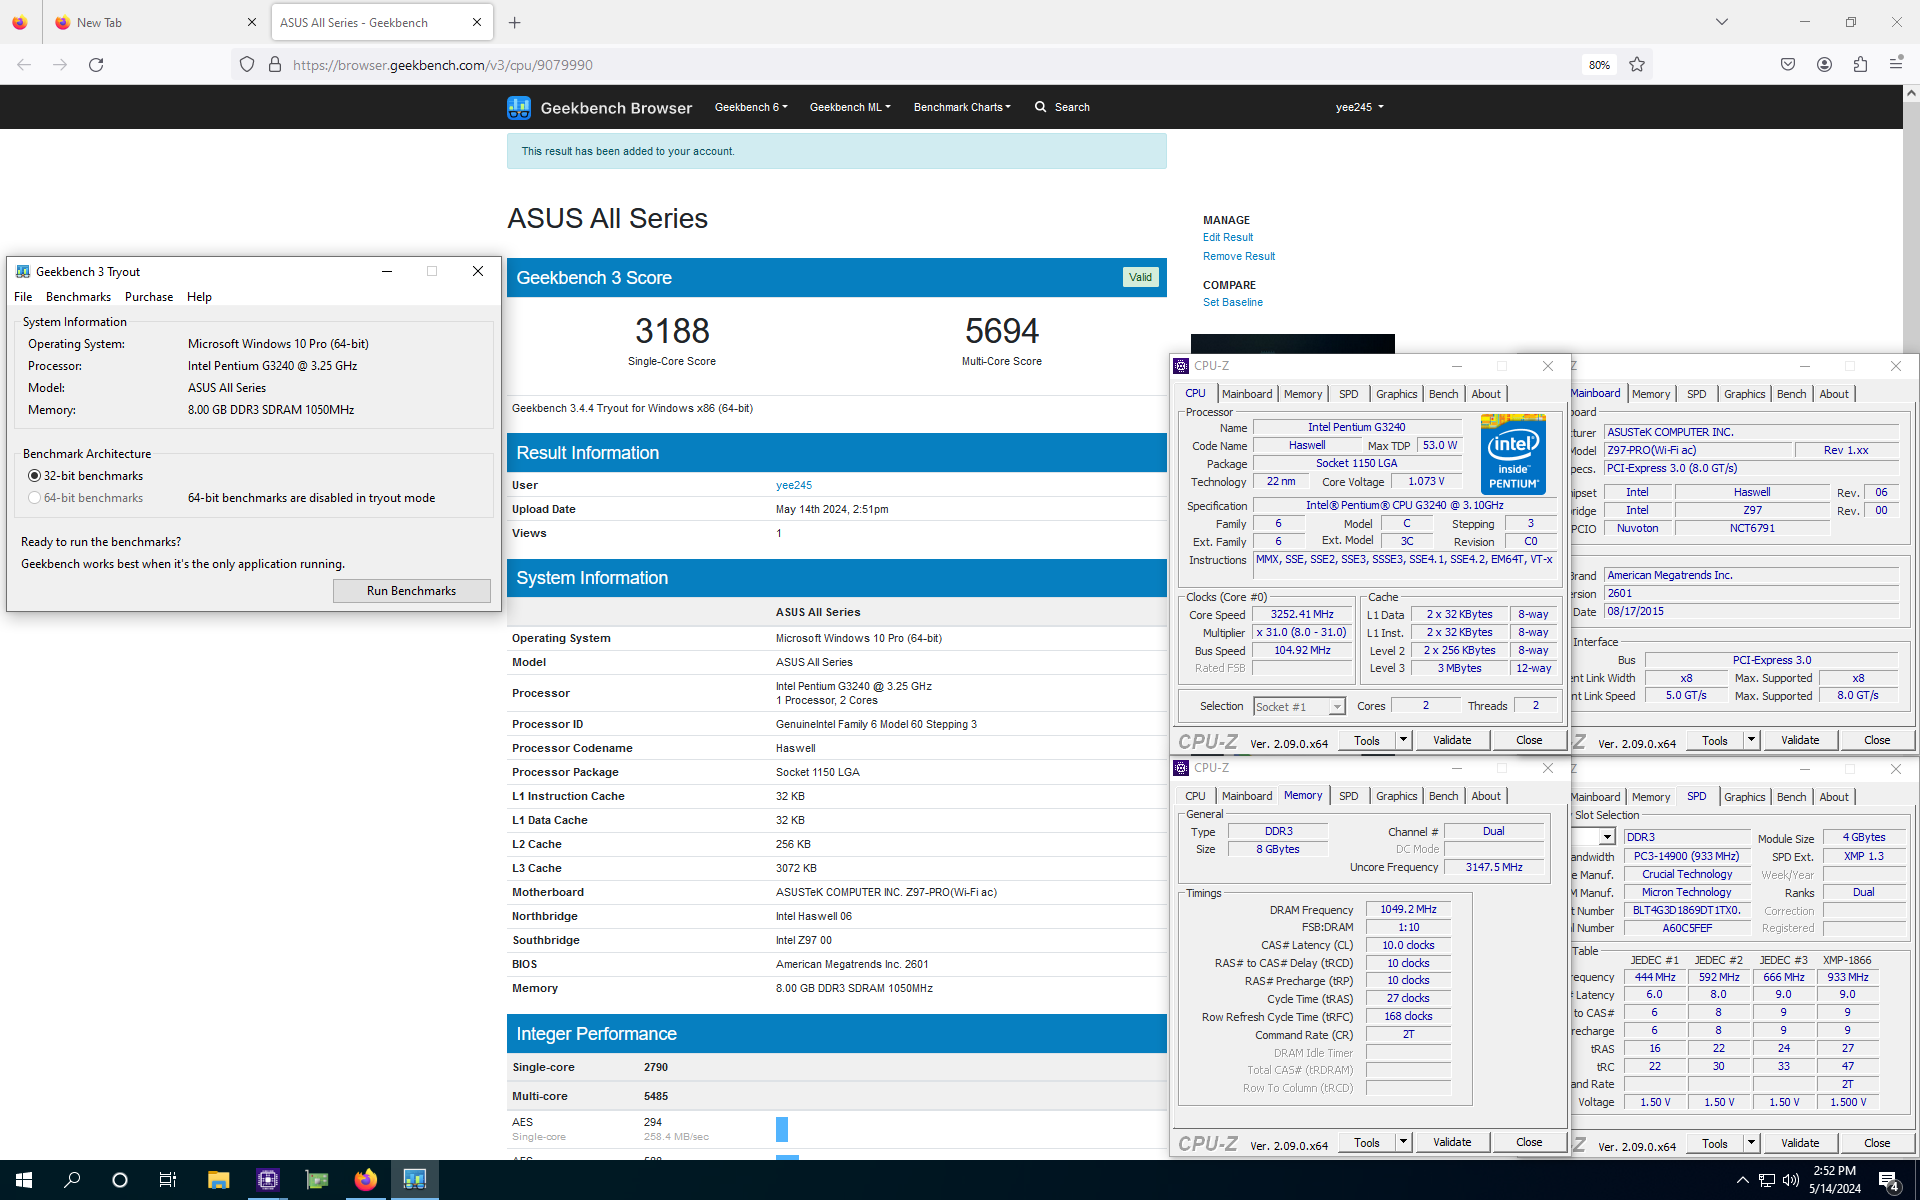
Task: Close the ASUS All Series Geekbench tab
Action: tap(477, 22)
